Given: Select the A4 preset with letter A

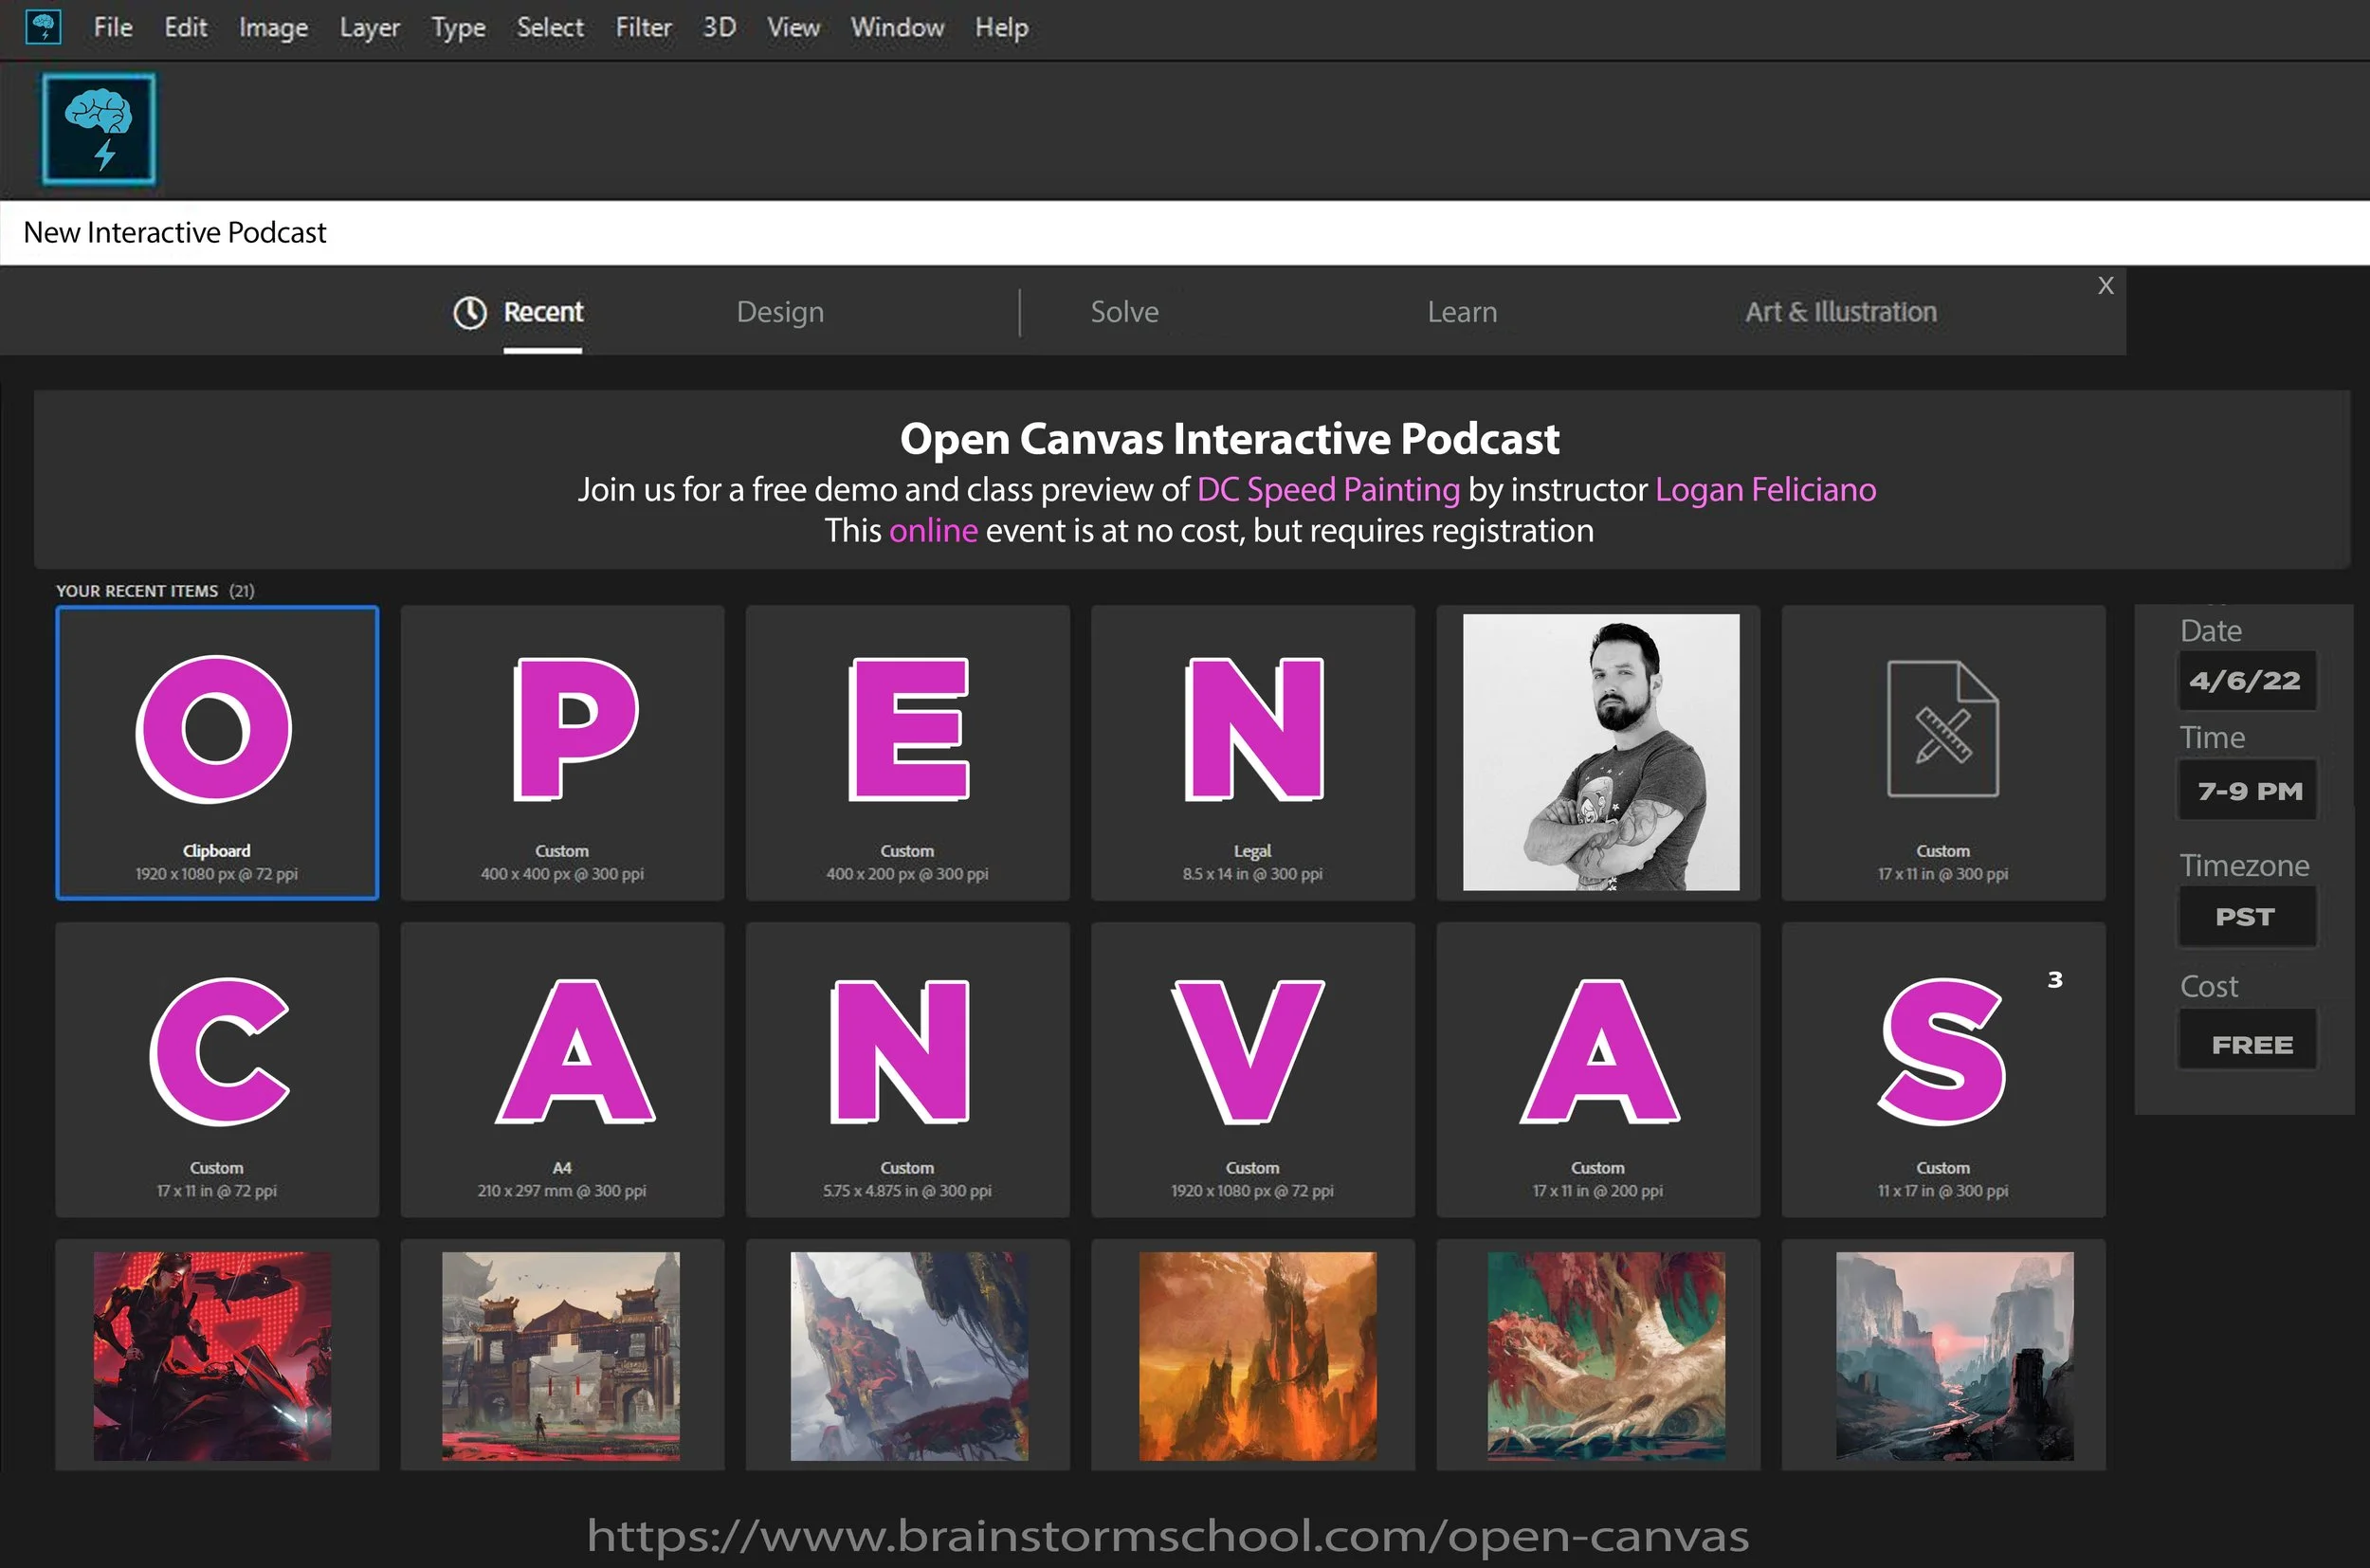Looking at the screenshot, I should 562,1068.
